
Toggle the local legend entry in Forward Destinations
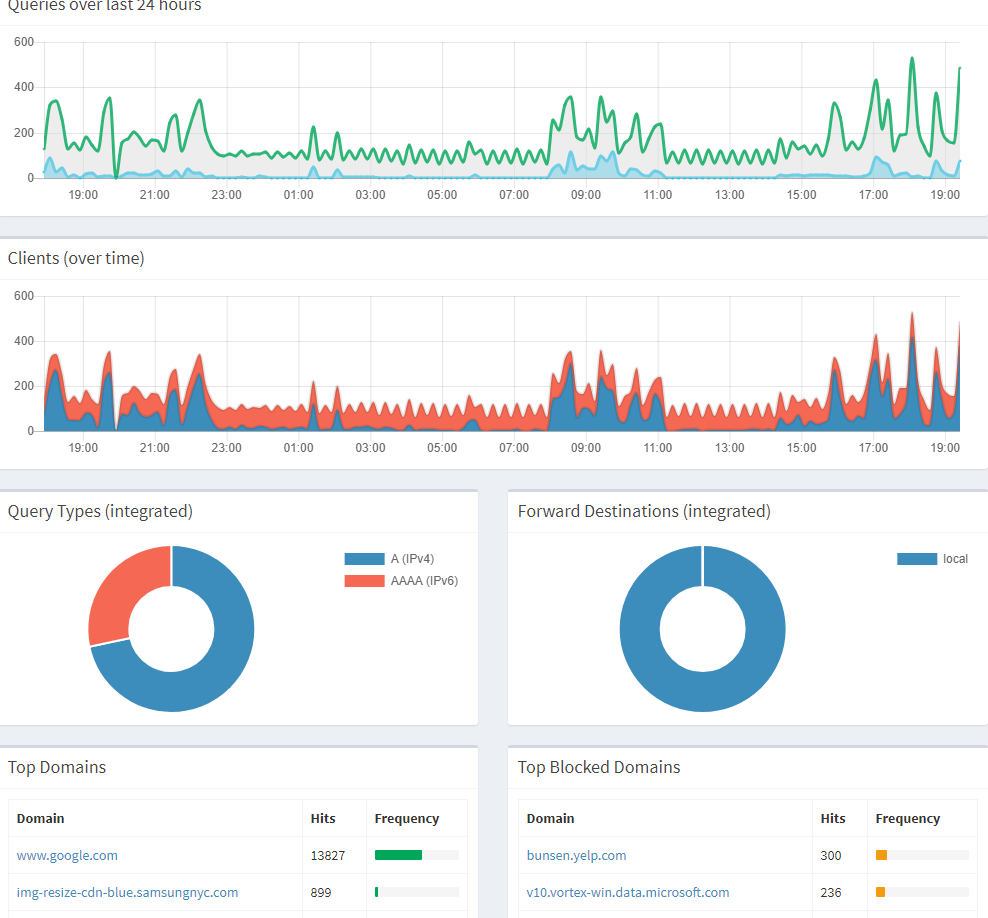click(x=933, y=559)
